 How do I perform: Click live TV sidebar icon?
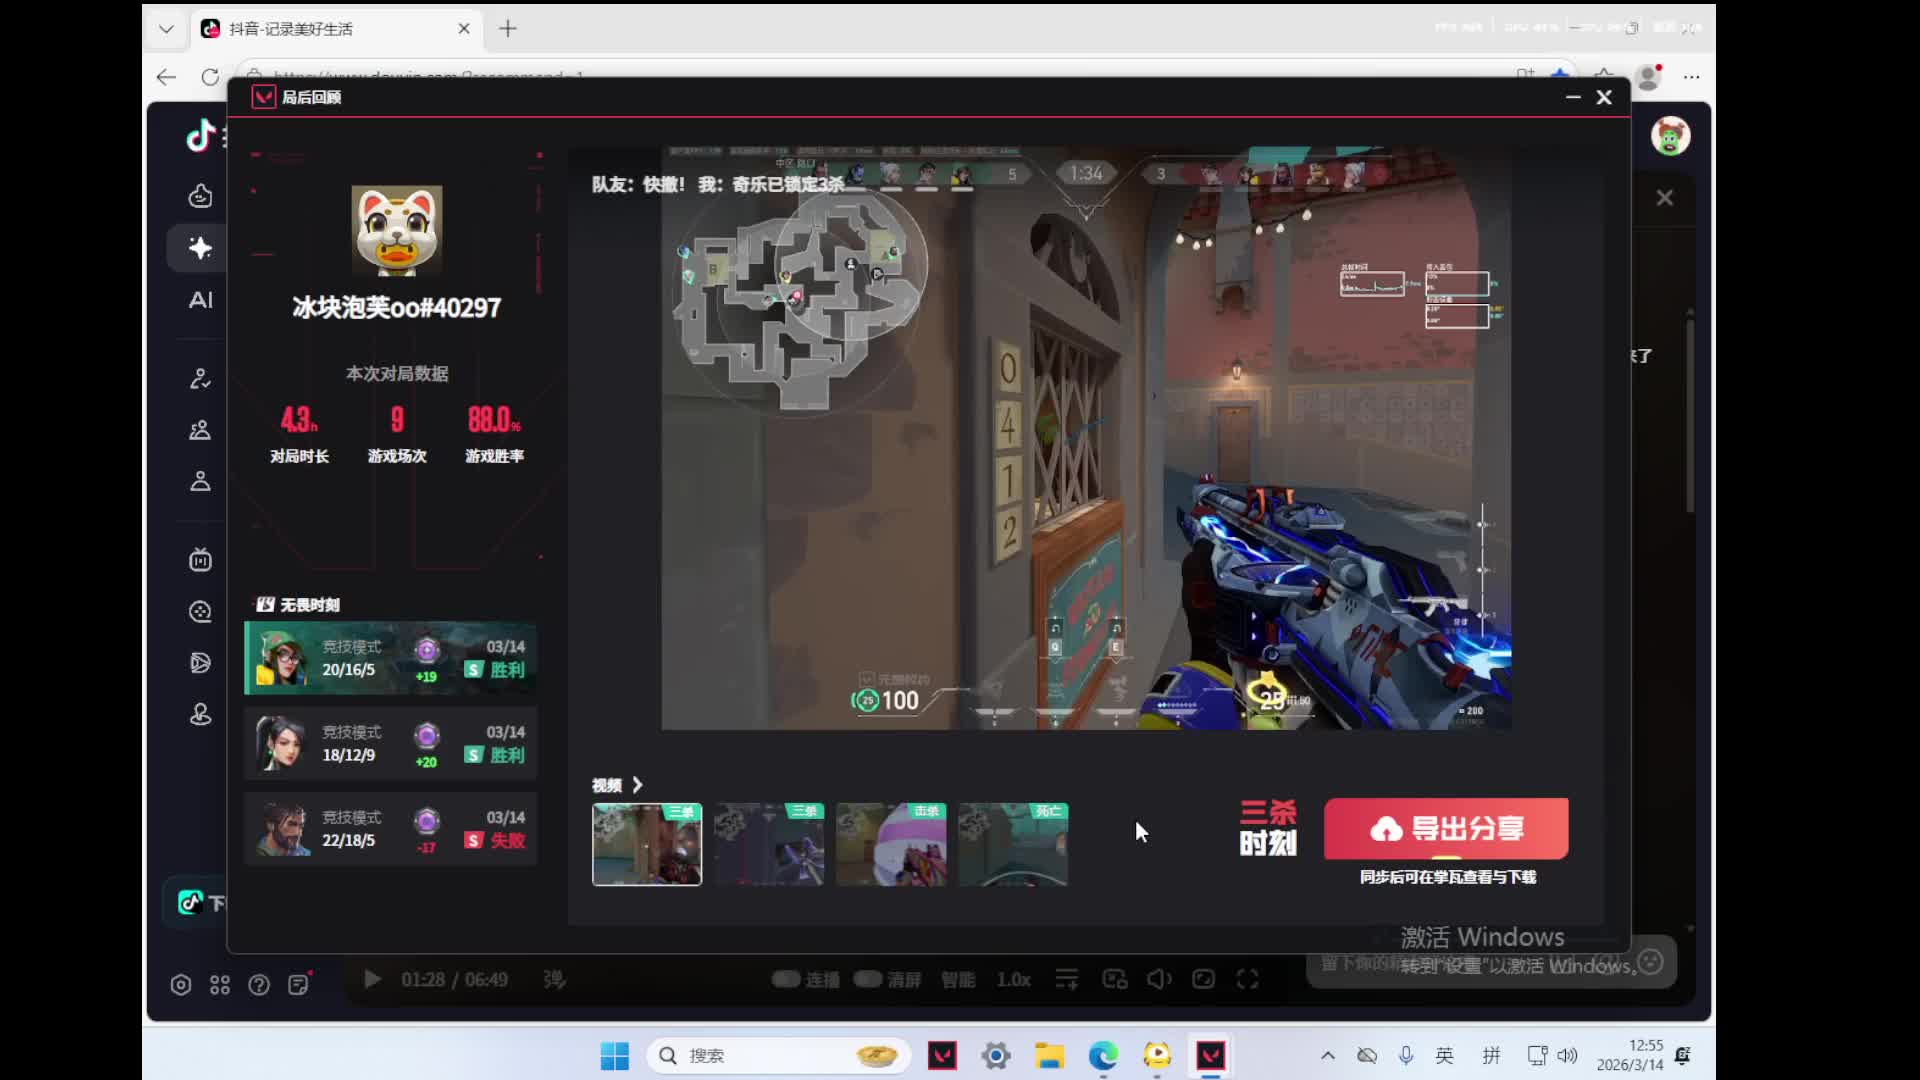pos(201,560)
